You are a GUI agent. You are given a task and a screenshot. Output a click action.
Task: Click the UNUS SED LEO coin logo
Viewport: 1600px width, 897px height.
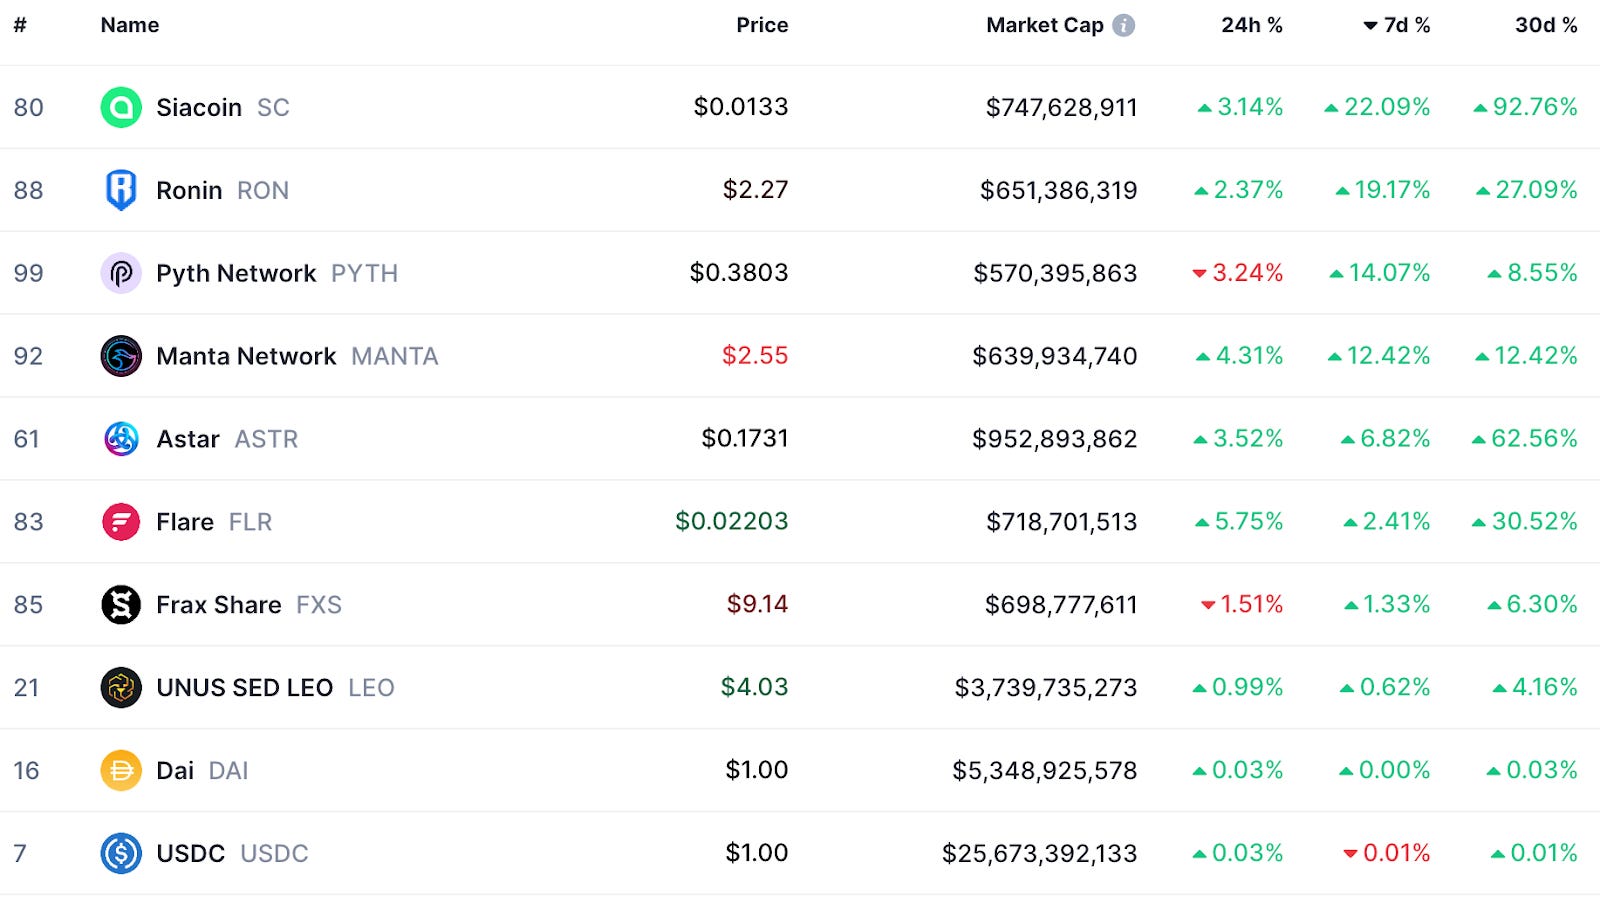pyautogui.click(x=121, y=688)
